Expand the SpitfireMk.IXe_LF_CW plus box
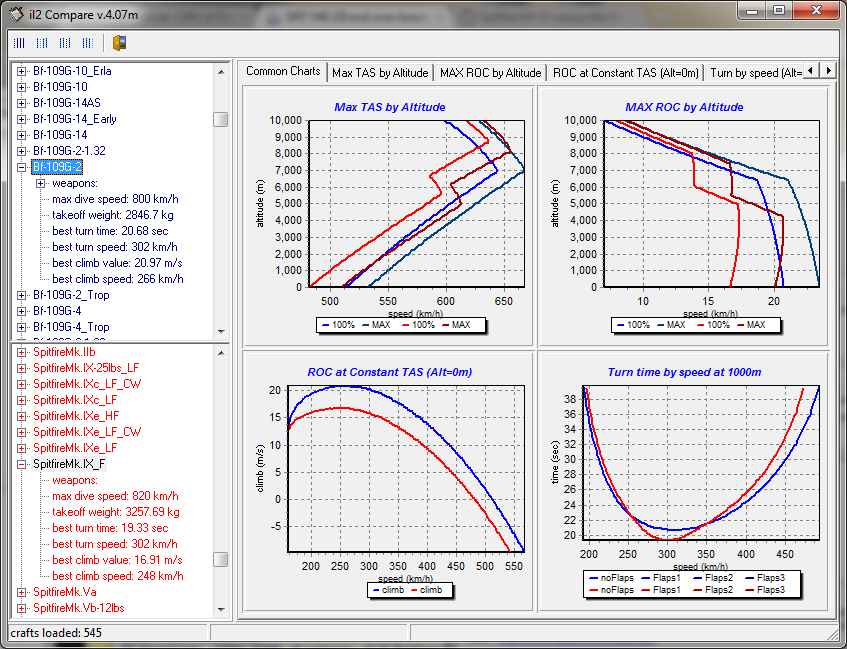This screenshot has height=649, width=847. tap(21, 432)
